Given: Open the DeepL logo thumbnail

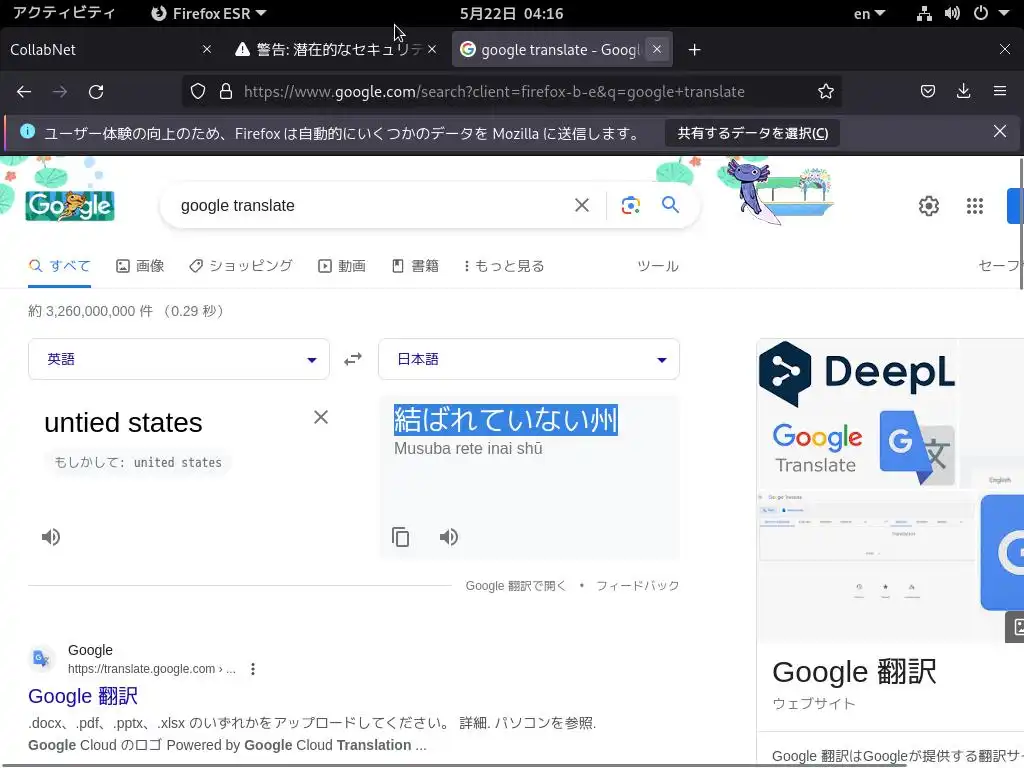Looking at the screenshot, I should [857, 372].
